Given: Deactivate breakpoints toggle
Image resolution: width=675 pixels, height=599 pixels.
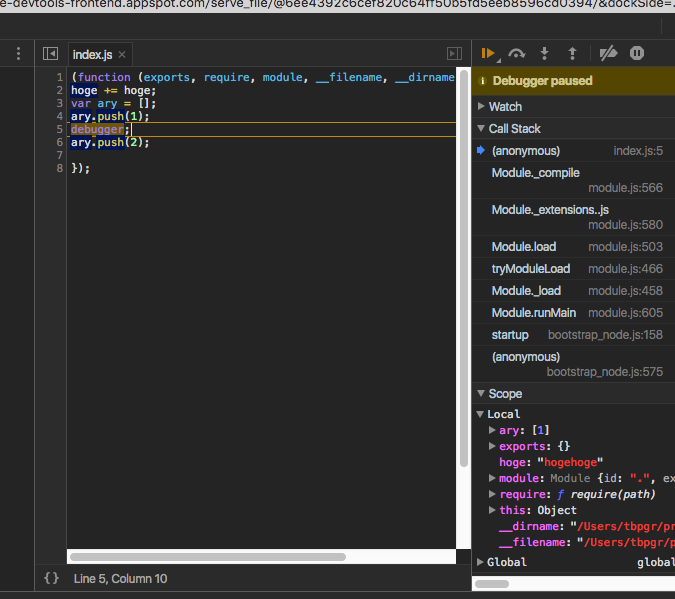Looking at the screenshot, I should tap(608, 53).
